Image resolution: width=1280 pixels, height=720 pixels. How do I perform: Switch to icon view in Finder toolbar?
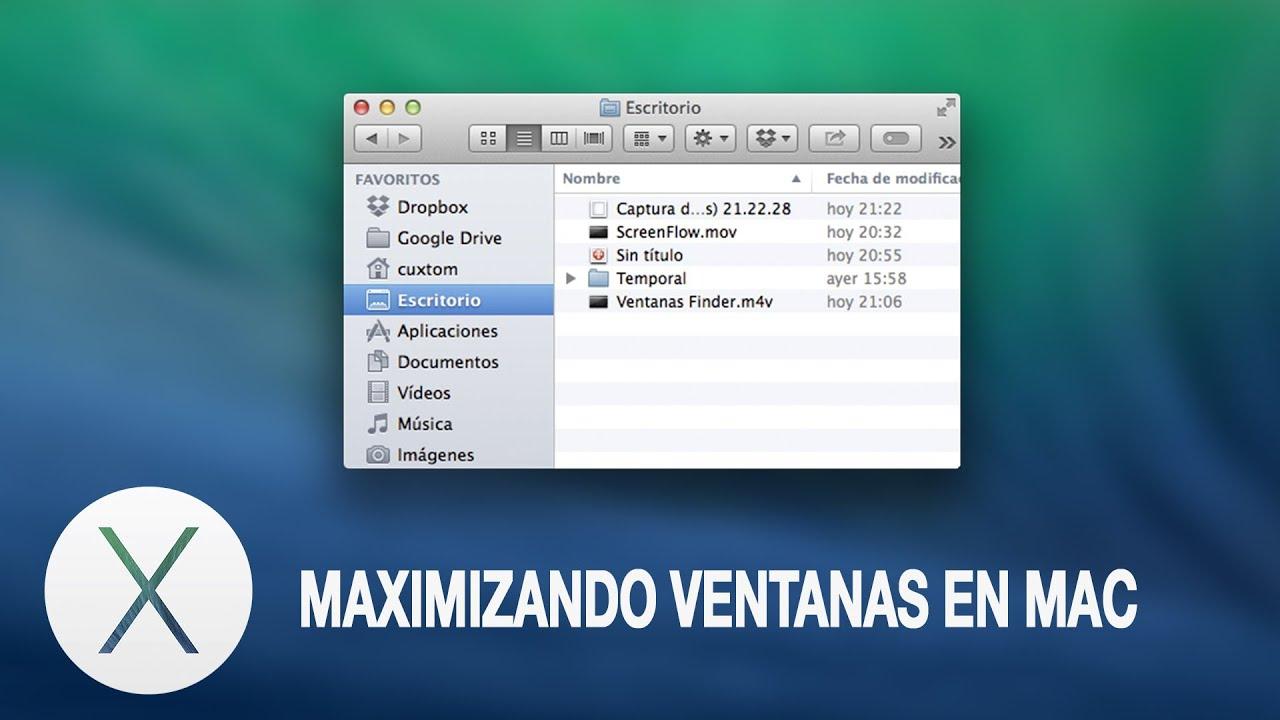tap(488, 138)
